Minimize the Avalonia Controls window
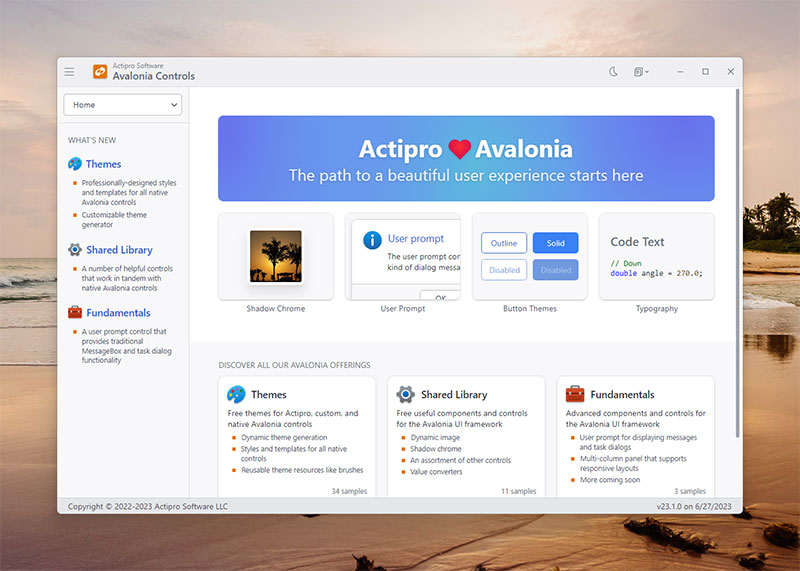The height and width of the screenshot is (571, 800). pos(680,72)
